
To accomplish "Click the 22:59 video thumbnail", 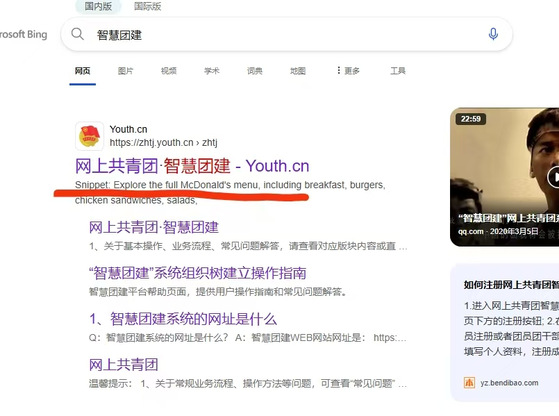I will pos(504,176).
